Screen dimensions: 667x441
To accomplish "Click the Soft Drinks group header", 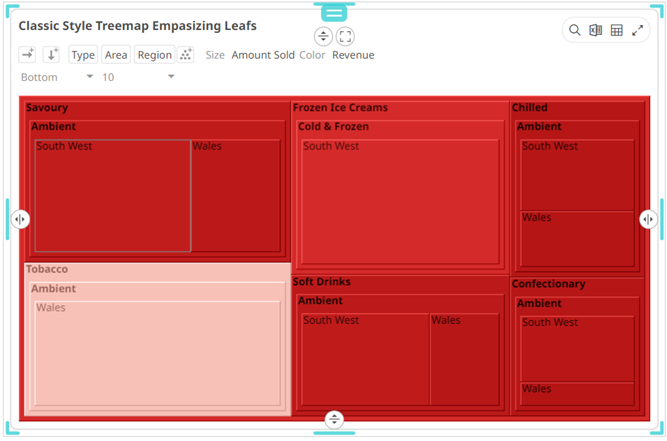I will 322,282.
